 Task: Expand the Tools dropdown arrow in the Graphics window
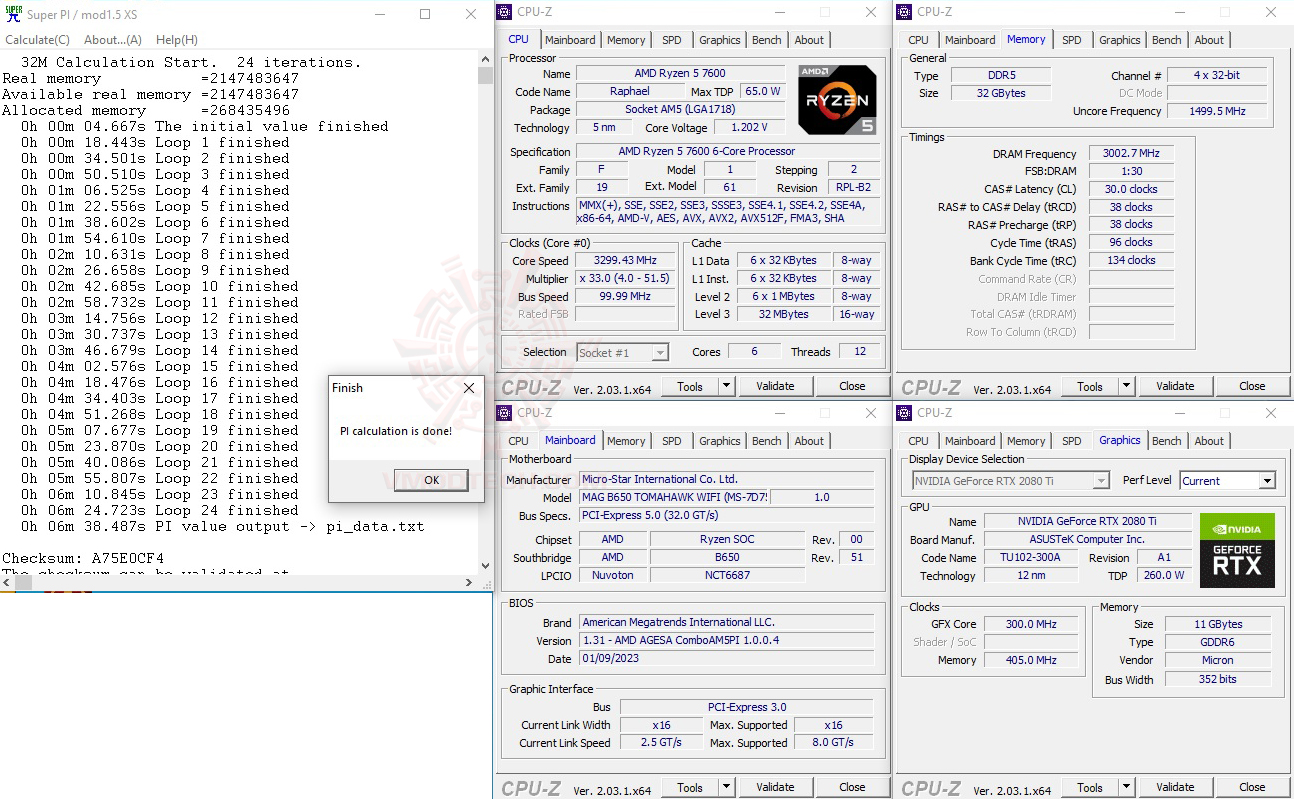(1127, 787)
